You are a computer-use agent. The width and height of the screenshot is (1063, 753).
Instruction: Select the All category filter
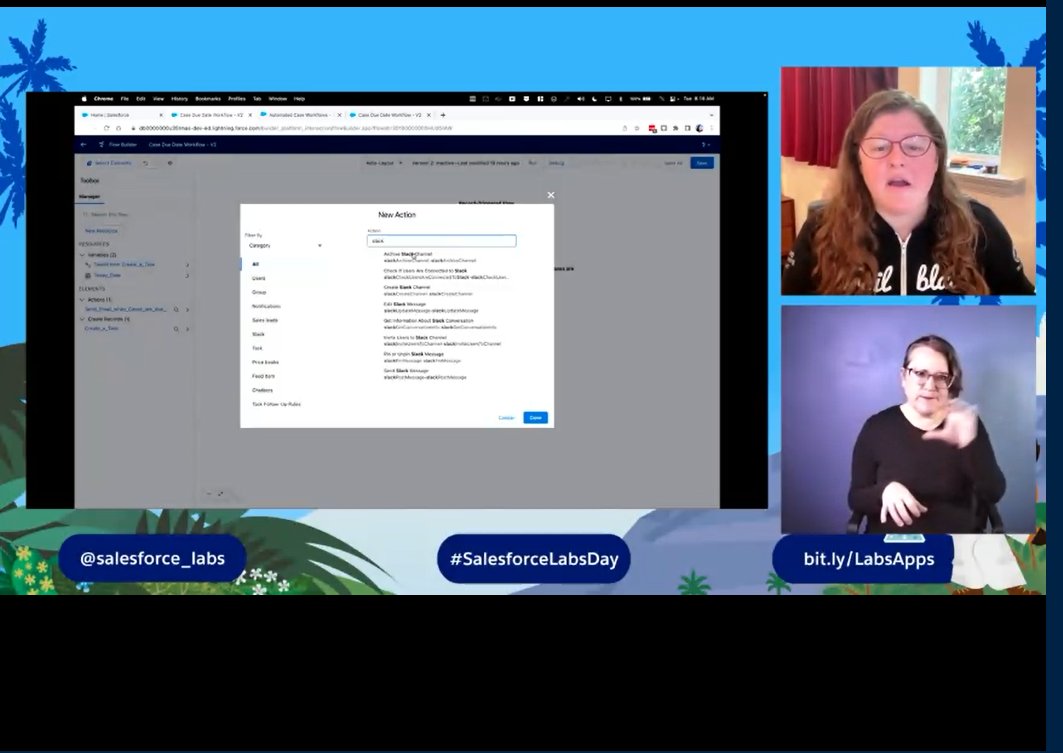click(x=256, y=264)
